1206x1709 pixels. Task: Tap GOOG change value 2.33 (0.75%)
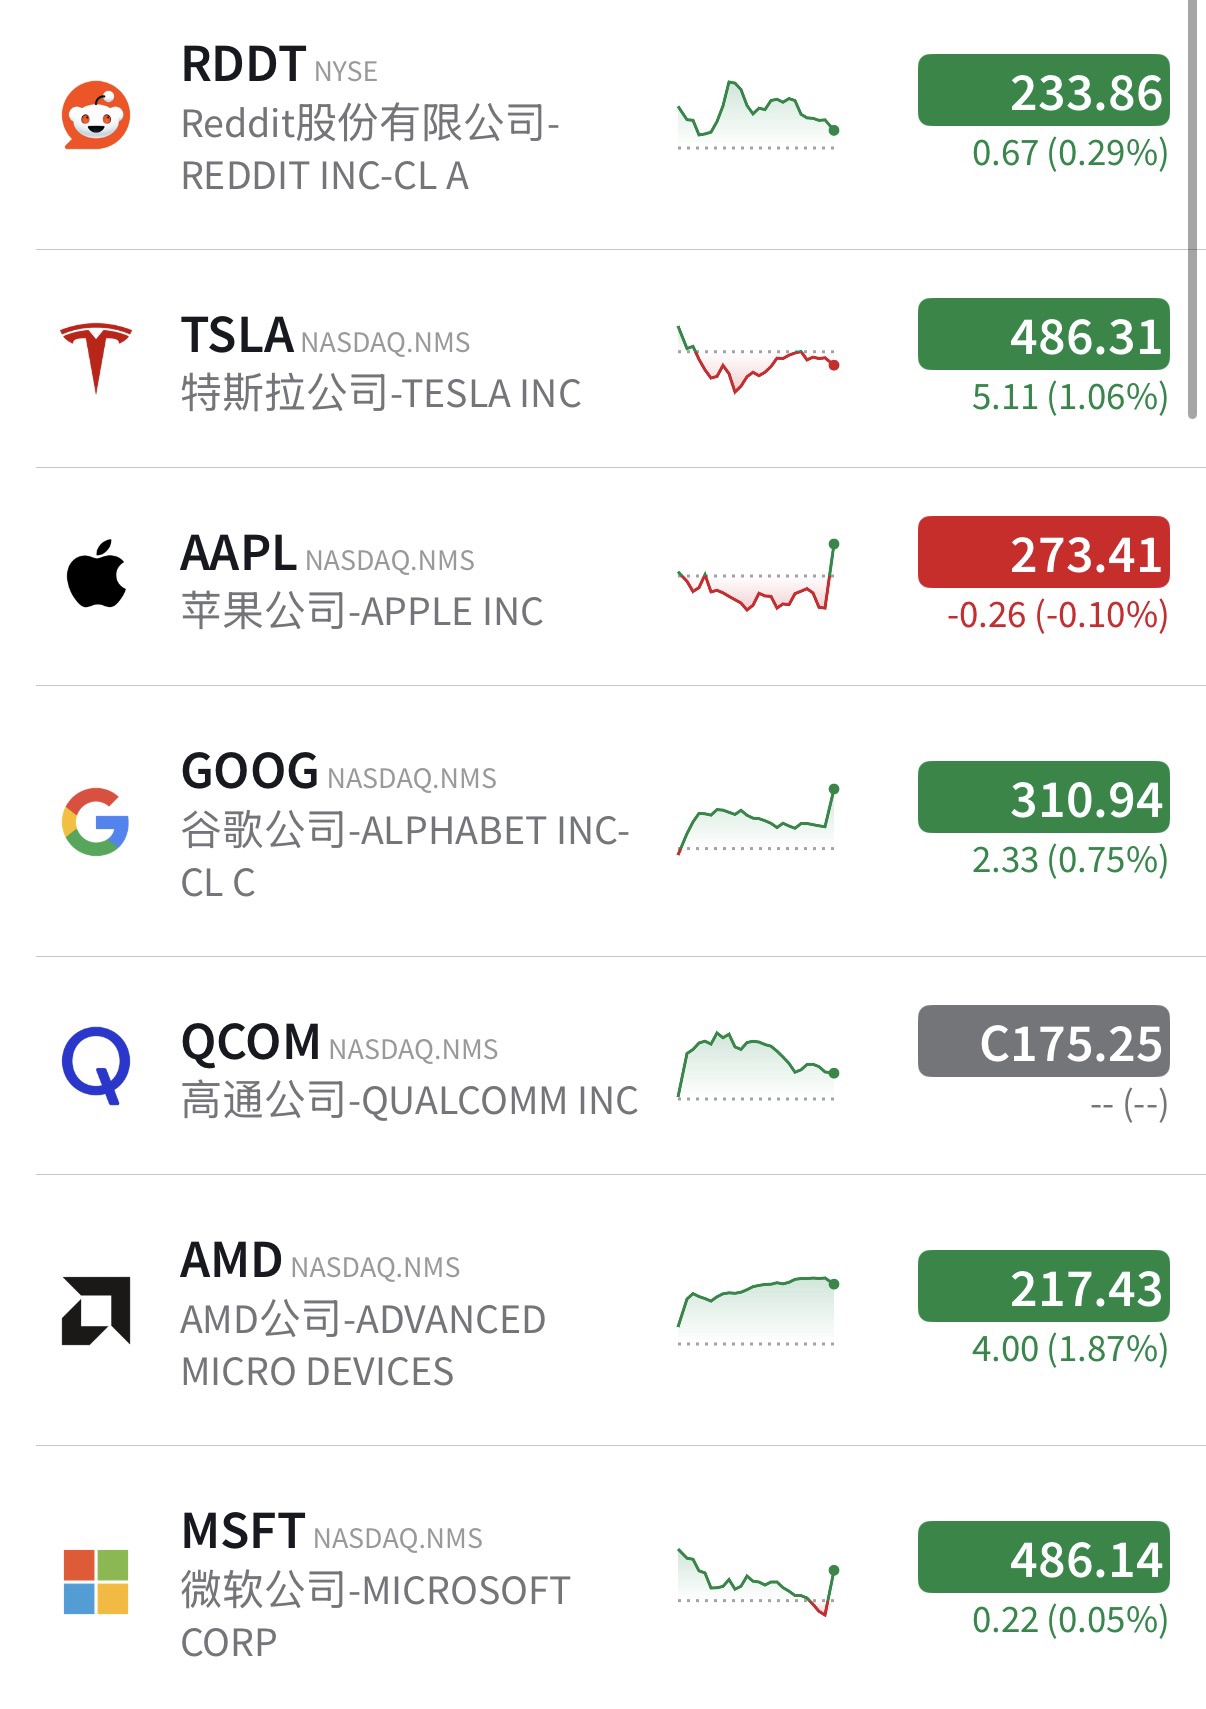click(1069, 860)
